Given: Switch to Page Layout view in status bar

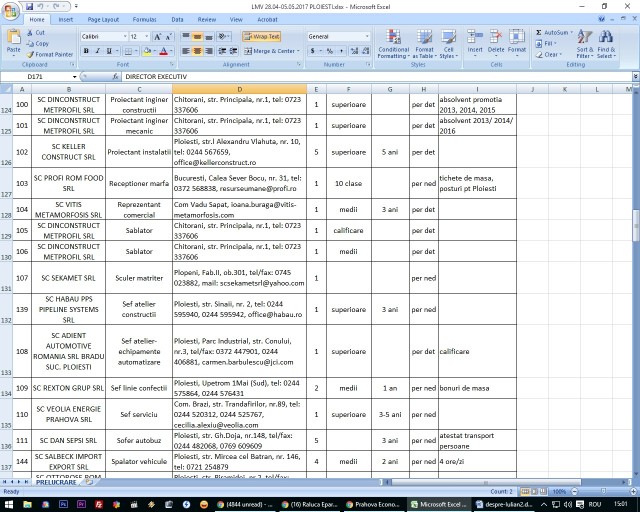Looking at the screenshot, I should coord(534,492).
